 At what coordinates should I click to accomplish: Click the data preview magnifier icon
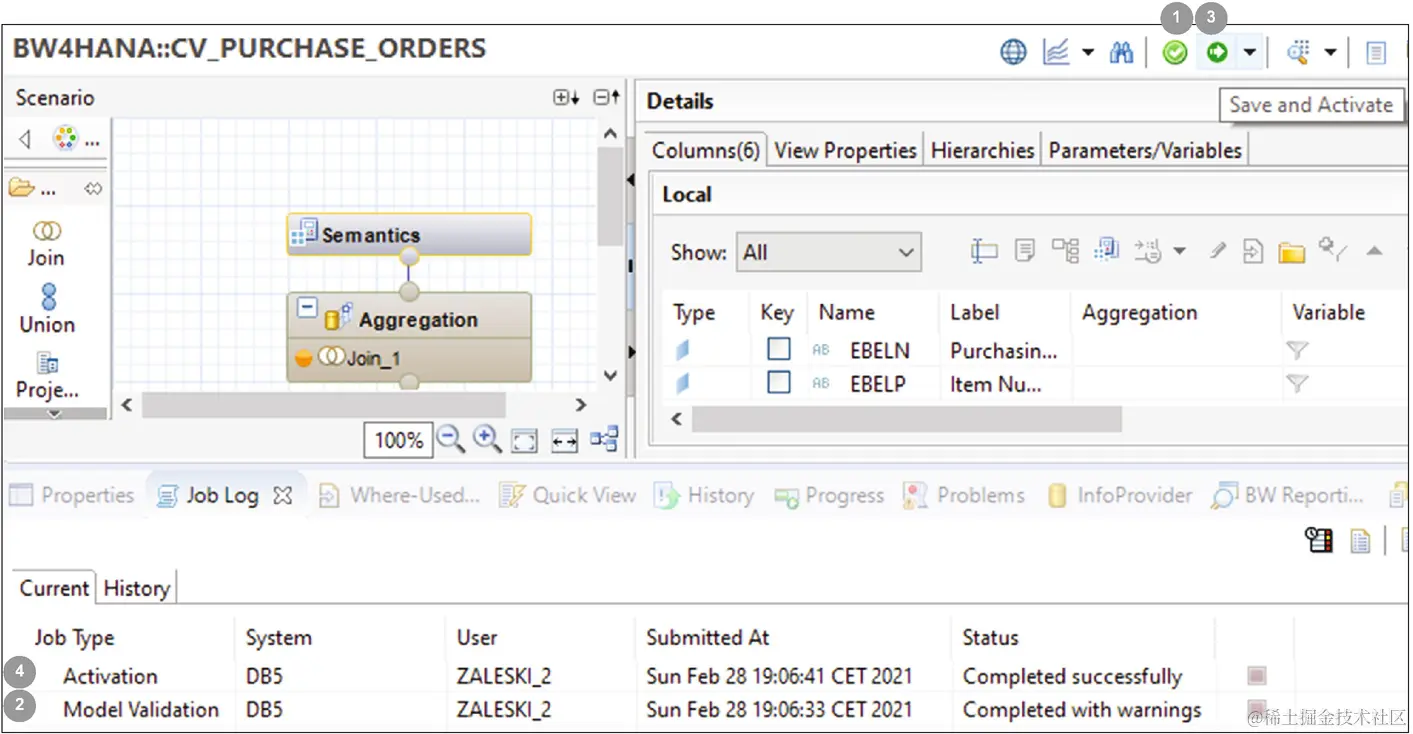pyautogui.click(x=1299, y=53)
